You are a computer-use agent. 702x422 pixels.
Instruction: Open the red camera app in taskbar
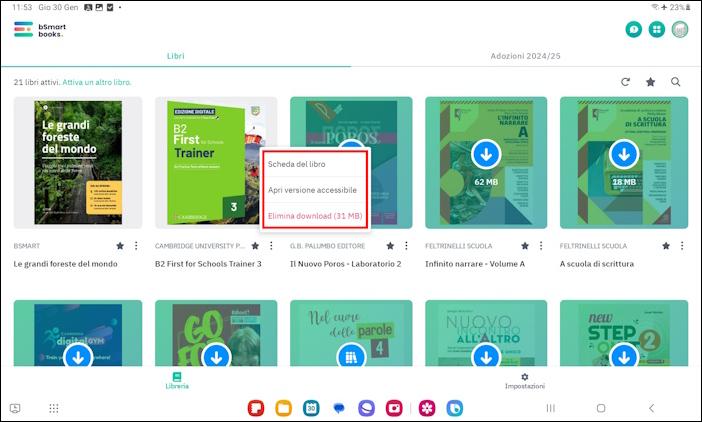click(x=394, y=408)
